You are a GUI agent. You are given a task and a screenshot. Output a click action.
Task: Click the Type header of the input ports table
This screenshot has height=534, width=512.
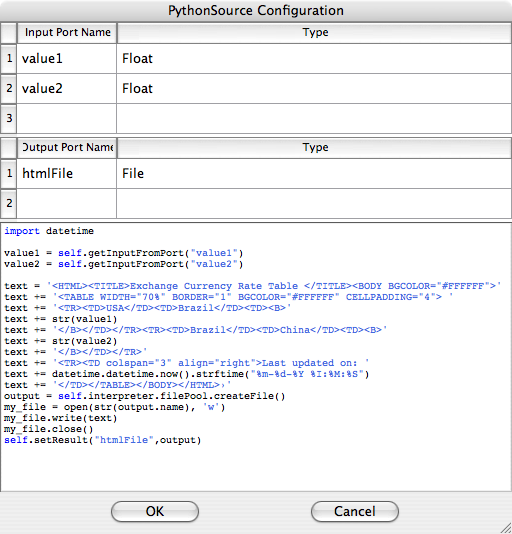[x=314, y=33]
